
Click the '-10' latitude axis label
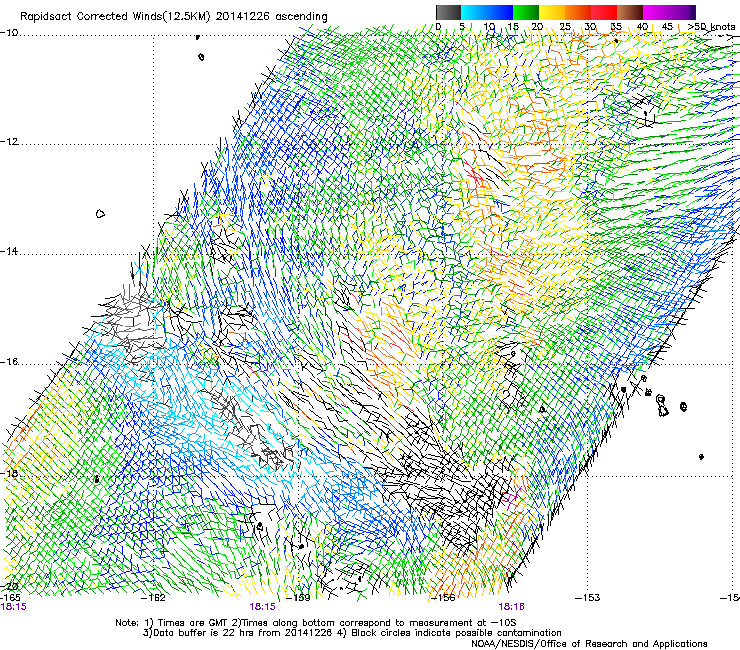point(9,33)
